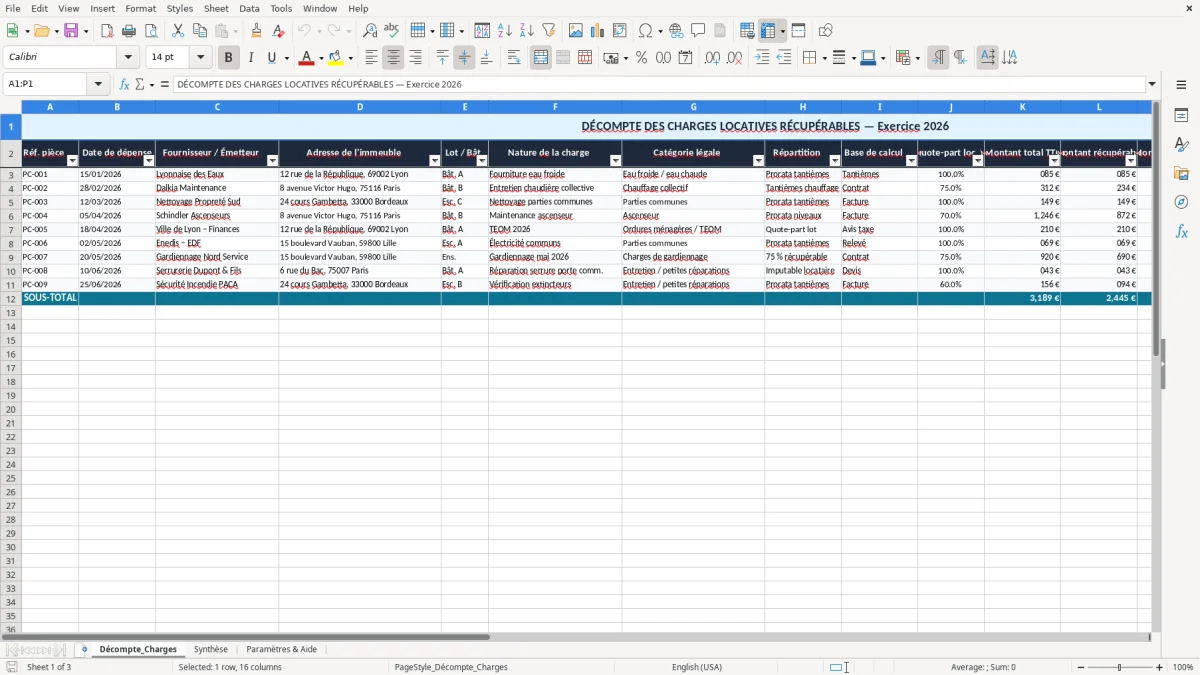The height and width of the screenshot is (675, 1200).
Task: Toggle Italic formatting
Action: (x=251, y=58)
